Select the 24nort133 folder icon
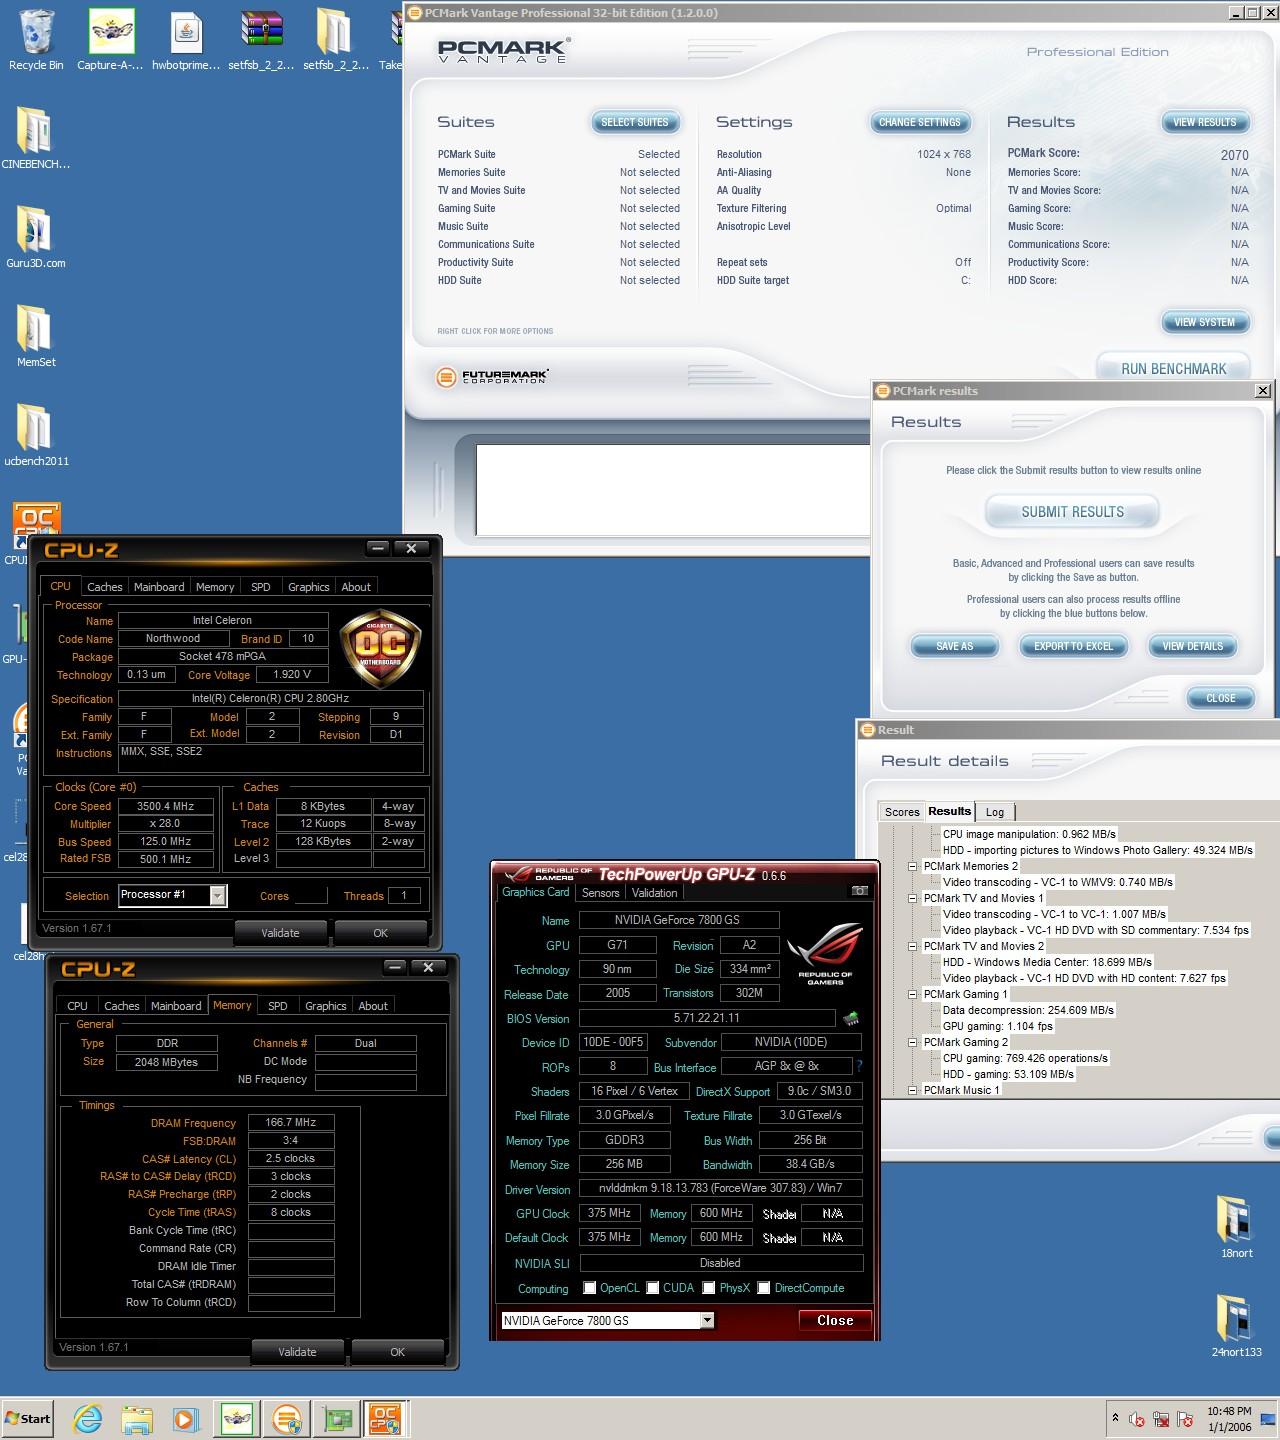 (1236, 1327)
